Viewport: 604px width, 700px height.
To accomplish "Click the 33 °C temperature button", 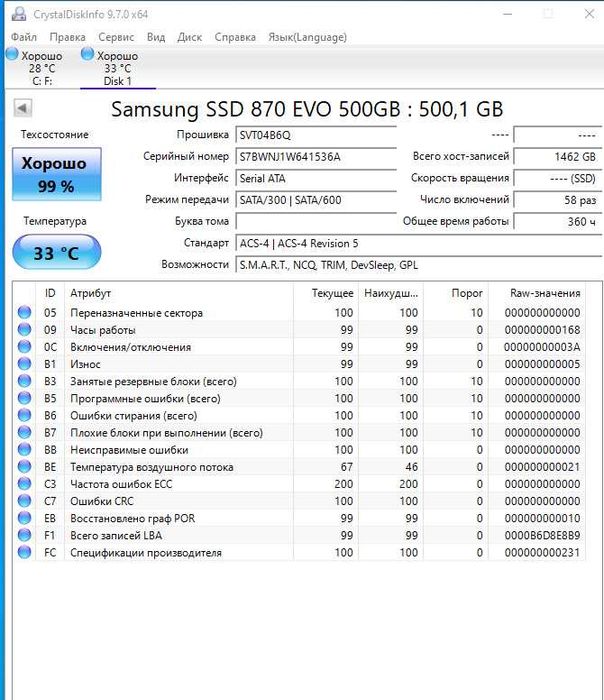I will coord(57,253).
